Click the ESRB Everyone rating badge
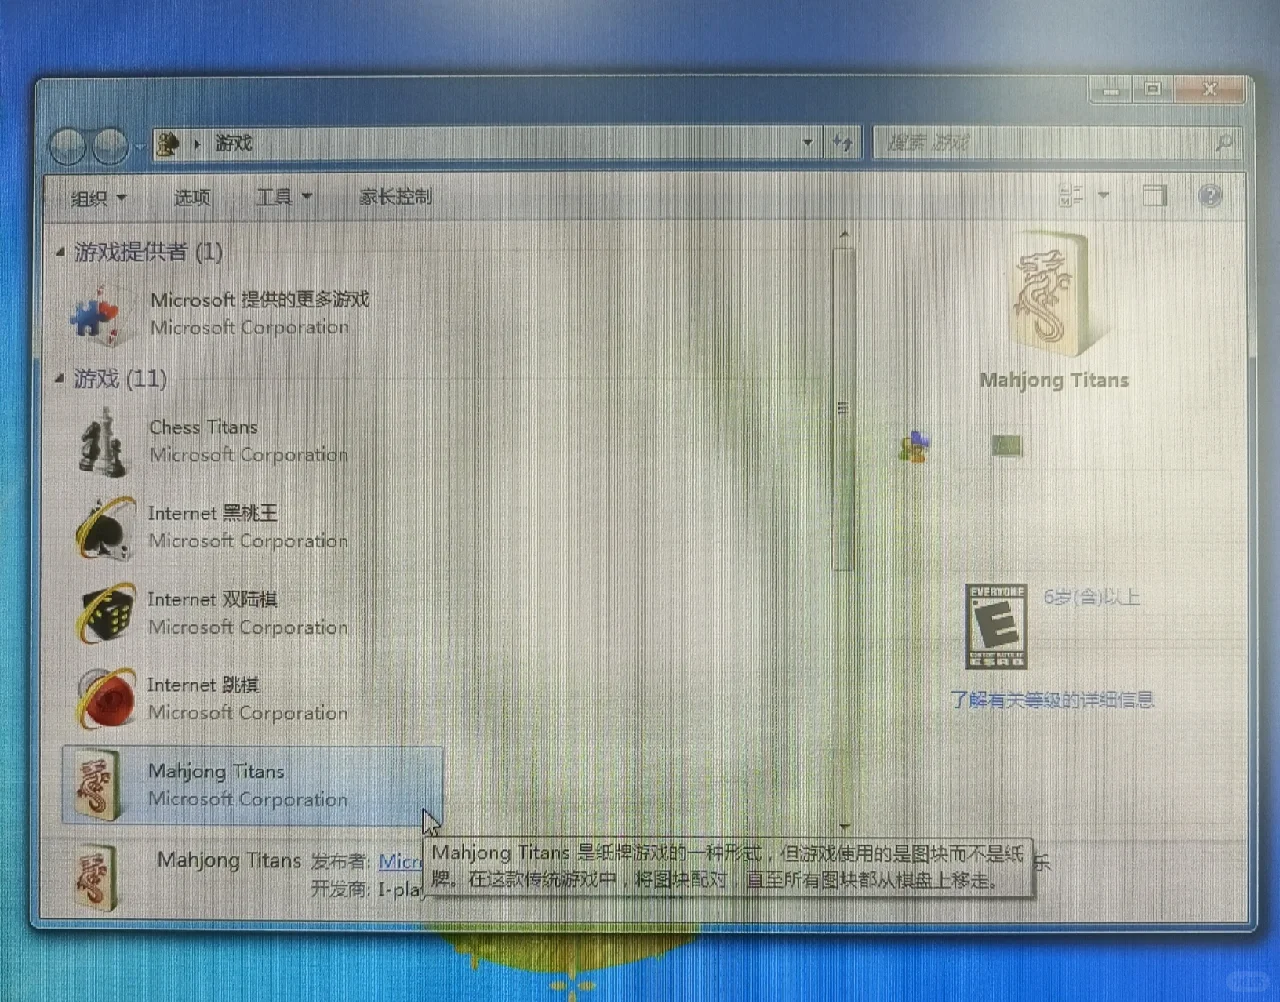The height and width of the screenshot is (1002, 1280). tap(996, 627)
